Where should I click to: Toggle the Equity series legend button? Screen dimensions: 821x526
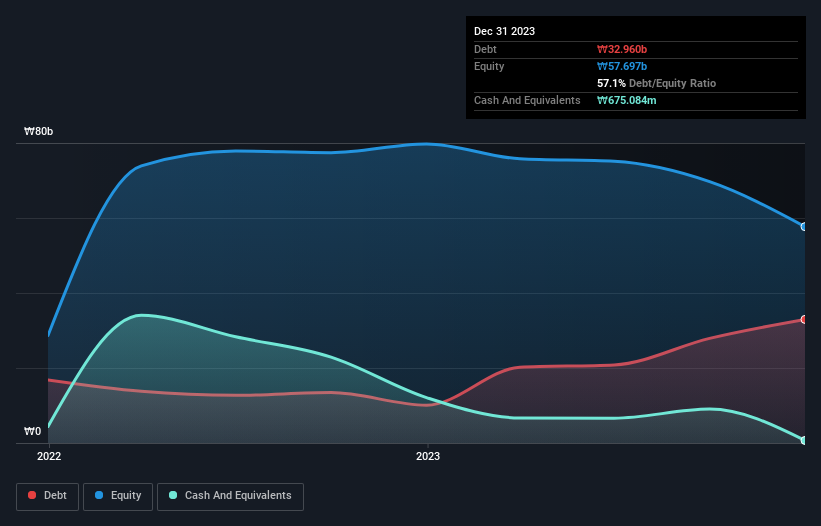(x=118, y=496)
